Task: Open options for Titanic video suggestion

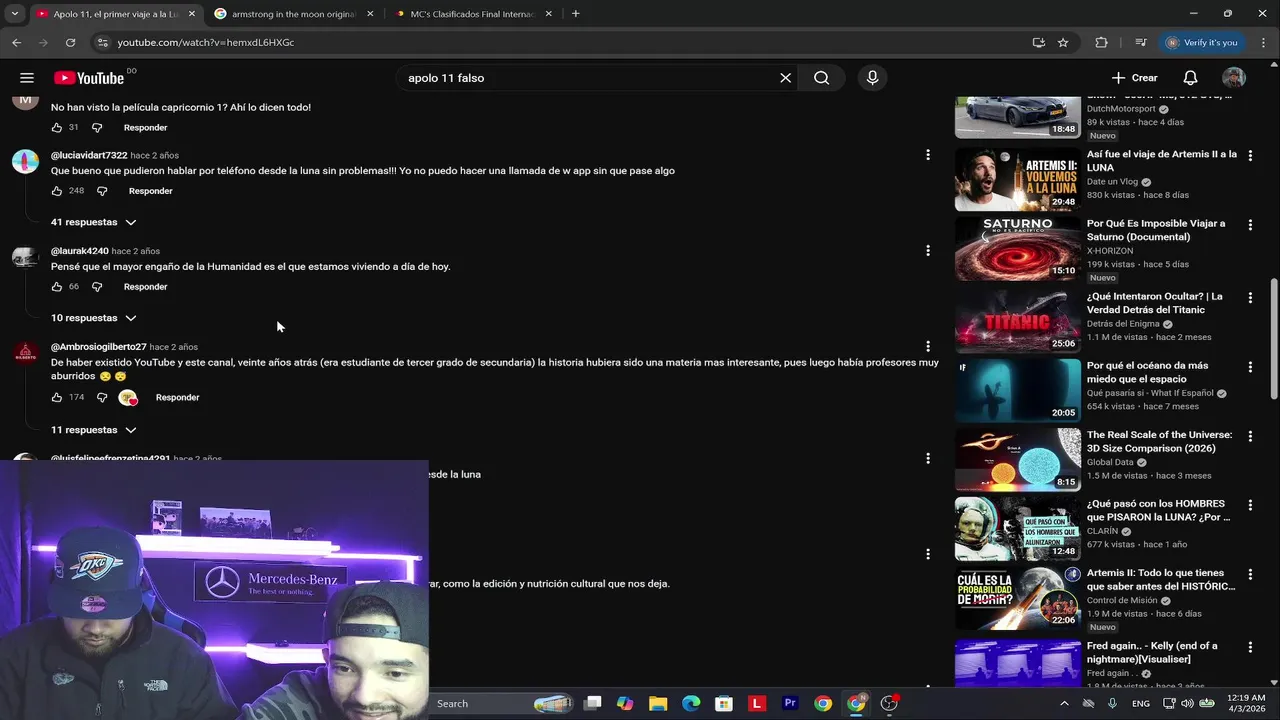Action: (1250, 299)
